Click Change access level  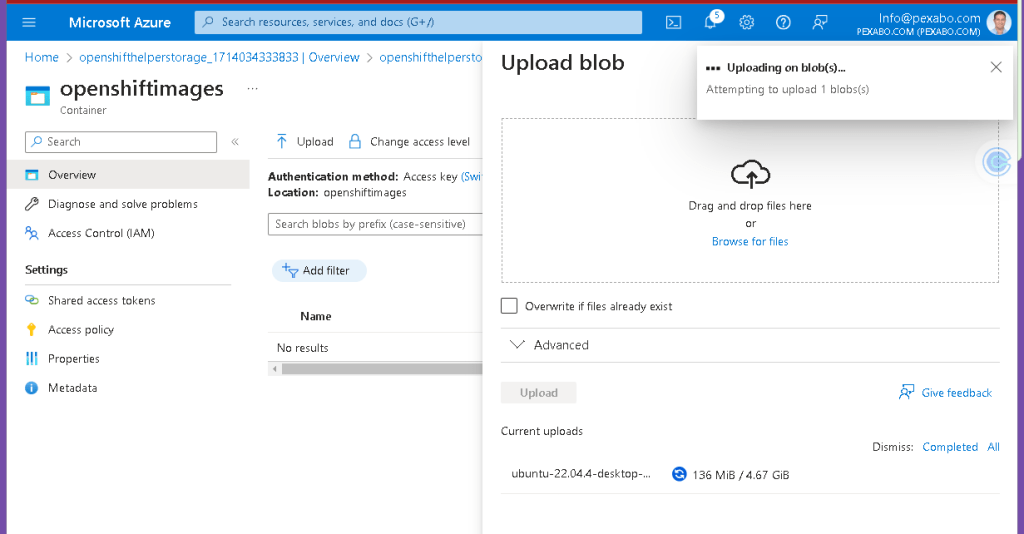point(409,142)
